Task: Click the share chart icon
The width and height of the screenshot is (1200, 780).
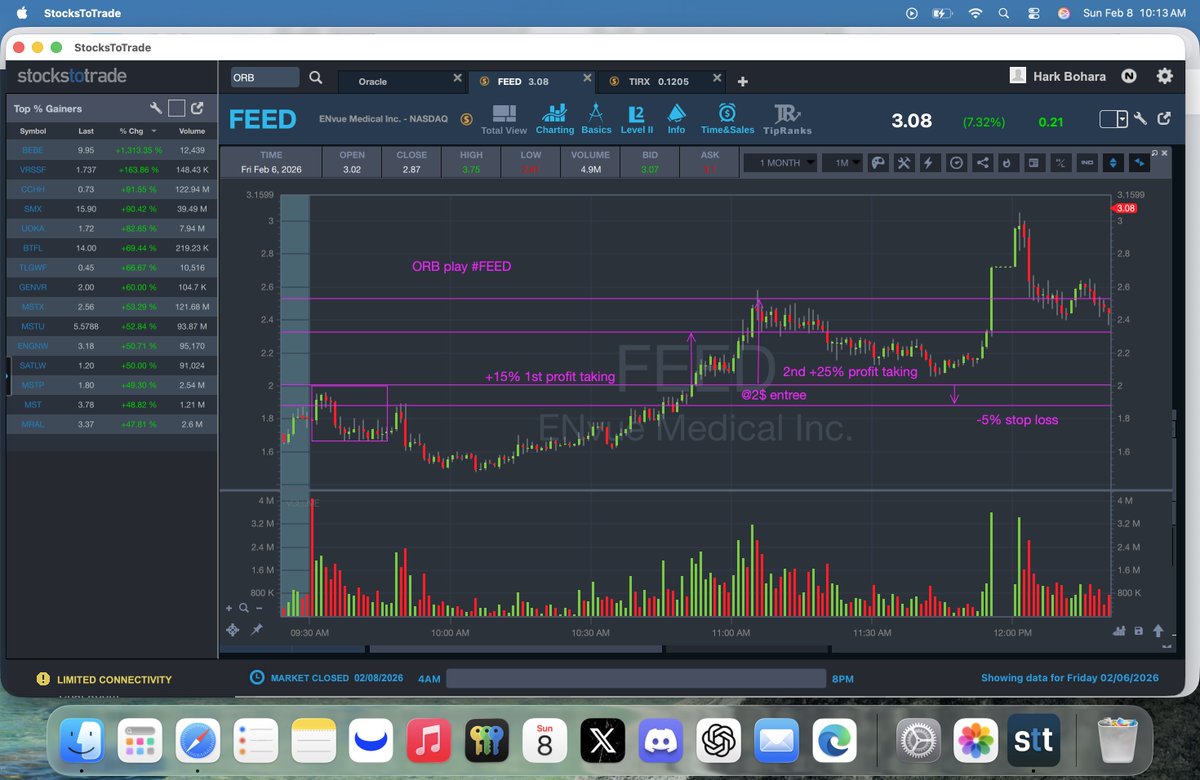Action: 982,162
